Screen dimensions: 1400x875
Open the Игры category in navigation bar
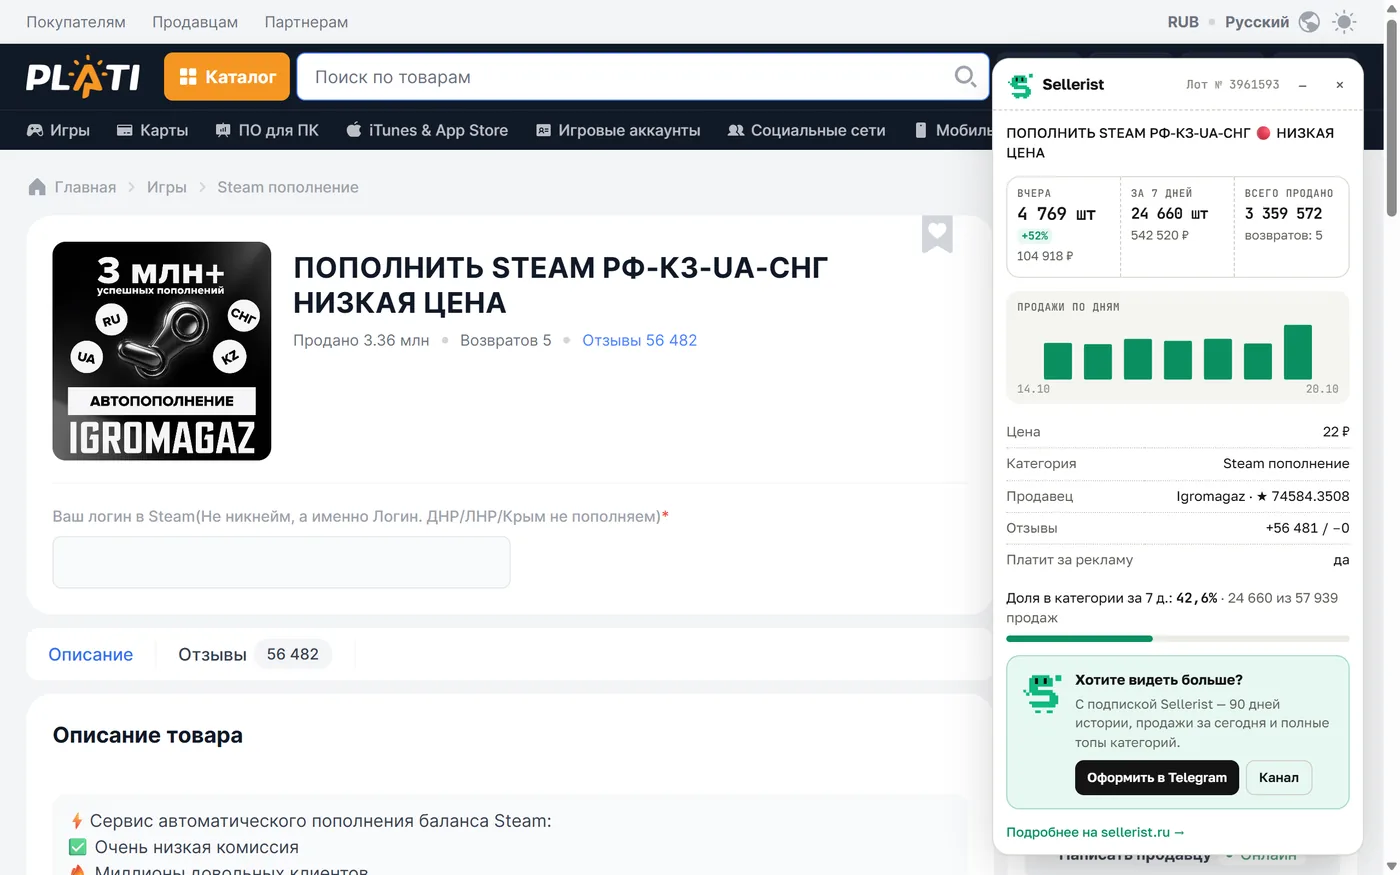click(58, 130)
